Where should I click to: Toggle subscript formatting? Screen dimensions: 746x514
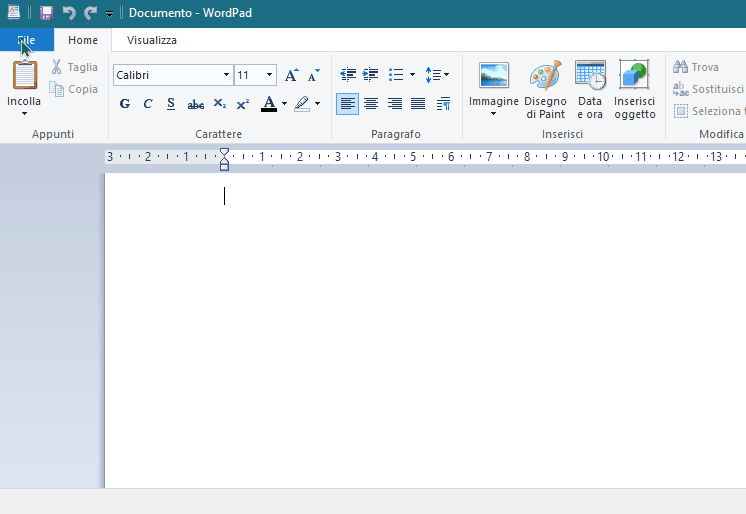(x=220, y=103)
